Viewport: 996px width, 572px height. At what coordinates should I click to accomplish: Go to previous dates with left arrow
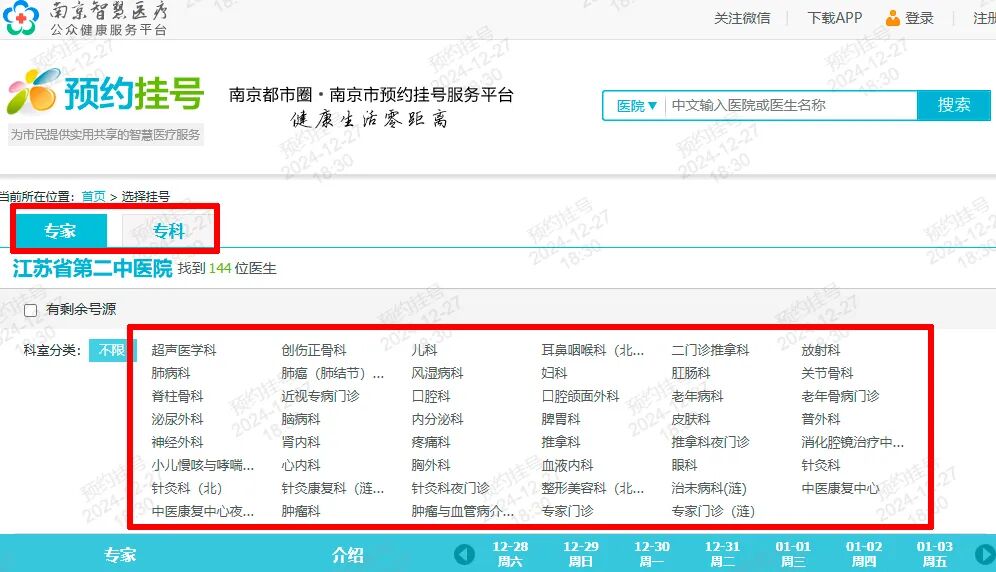click(464, 554)
